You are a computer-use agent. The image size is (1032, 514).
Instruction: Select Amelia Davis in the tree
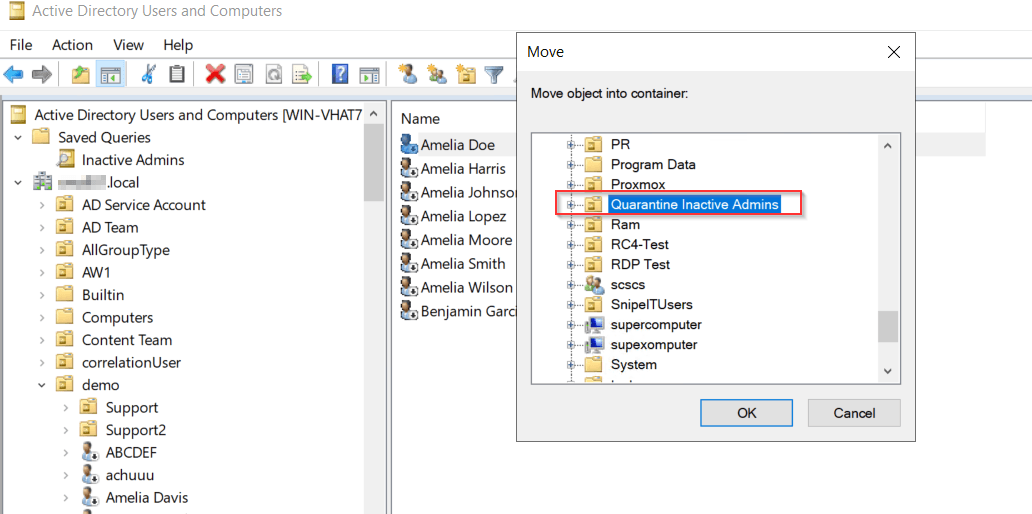coord(147,498)
